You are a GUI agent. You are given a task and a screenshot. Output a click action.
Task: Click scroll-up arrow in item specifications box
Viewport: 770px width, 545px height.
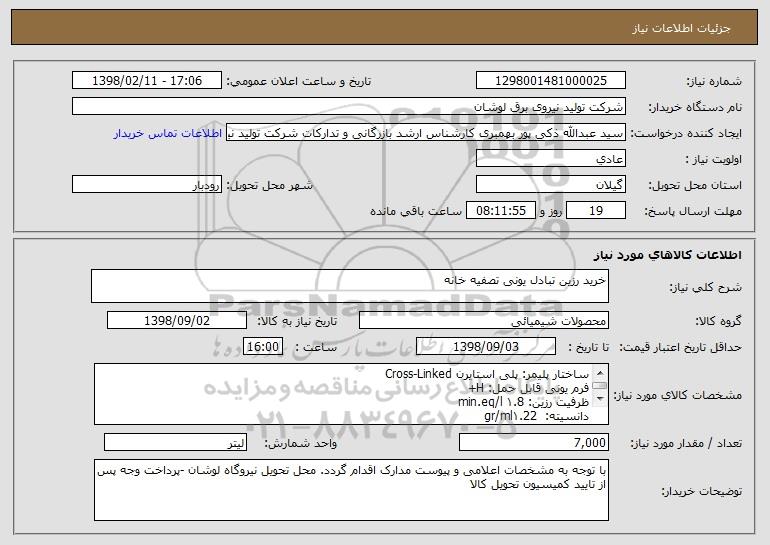coord(600,372)
